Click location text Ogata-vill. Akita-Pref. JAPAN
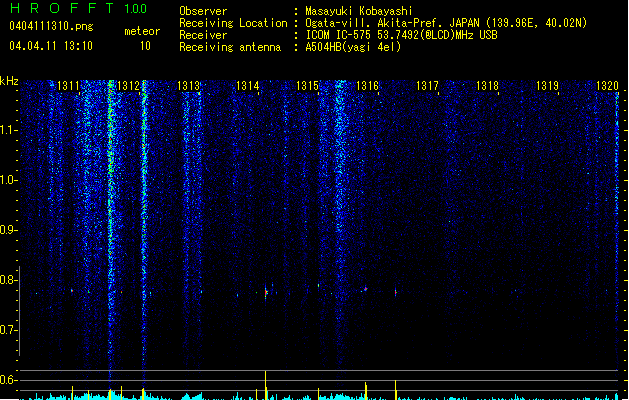The height and width of the screenshot is (400, 629). pos(394,23)
